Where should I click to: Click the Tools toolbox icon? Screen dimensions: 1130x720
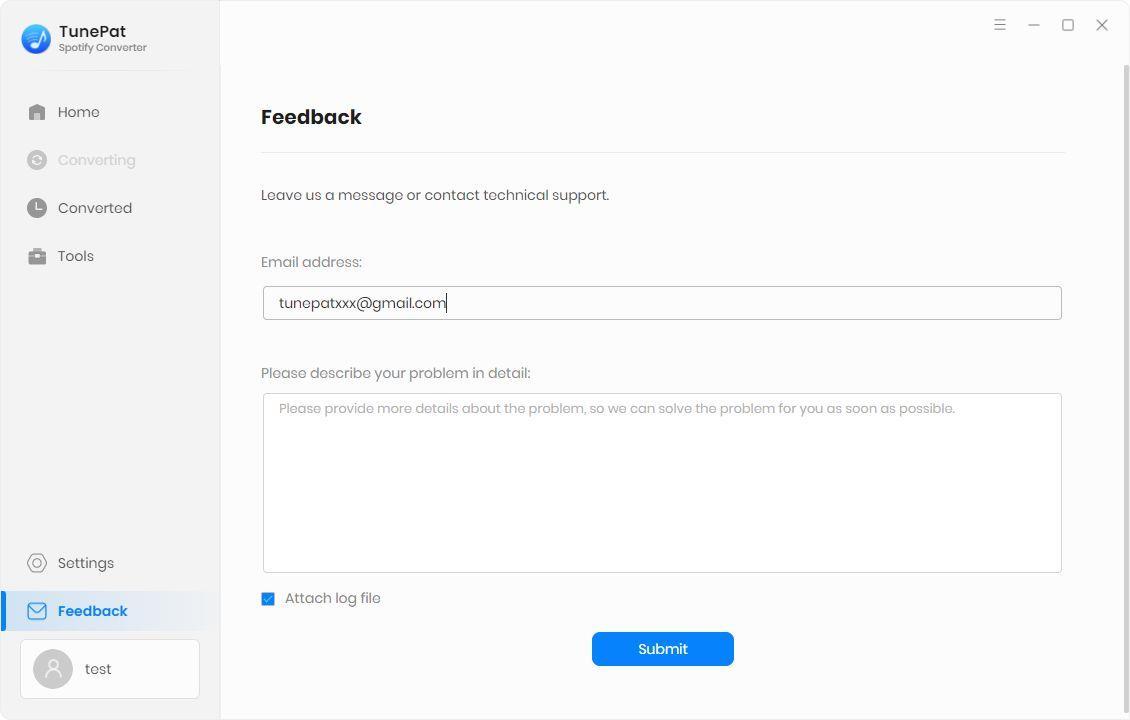[x=37, y=256]
